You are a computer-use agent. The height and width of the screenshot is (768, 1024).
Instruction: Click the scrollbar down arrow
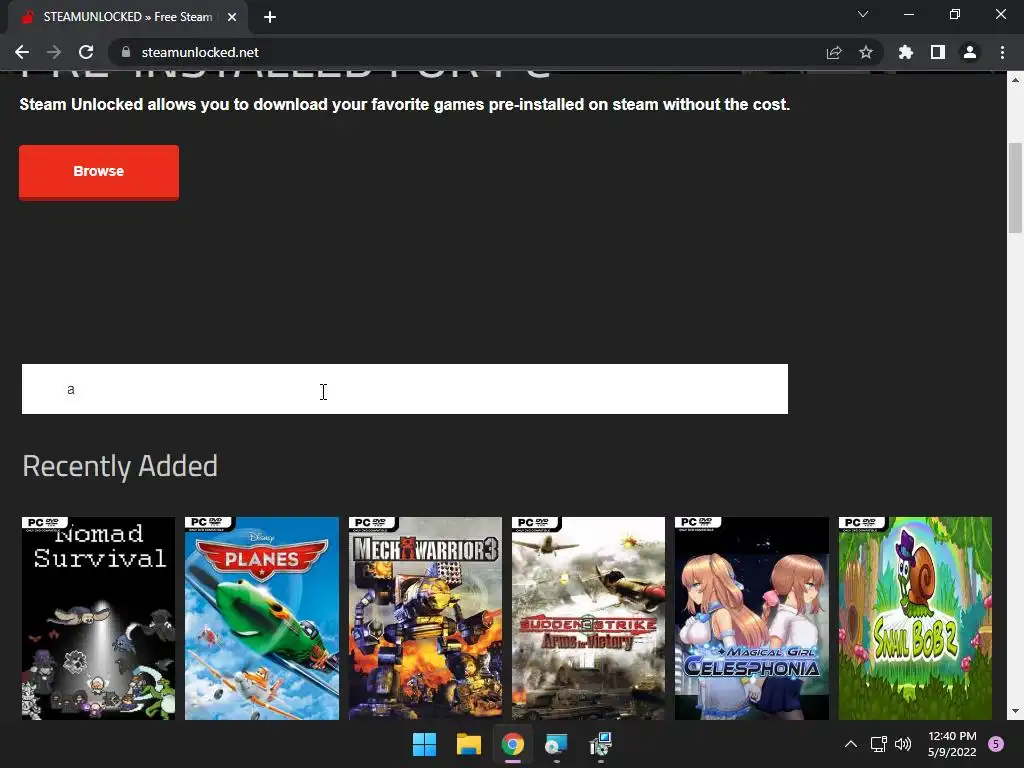tap(1015, 711)
